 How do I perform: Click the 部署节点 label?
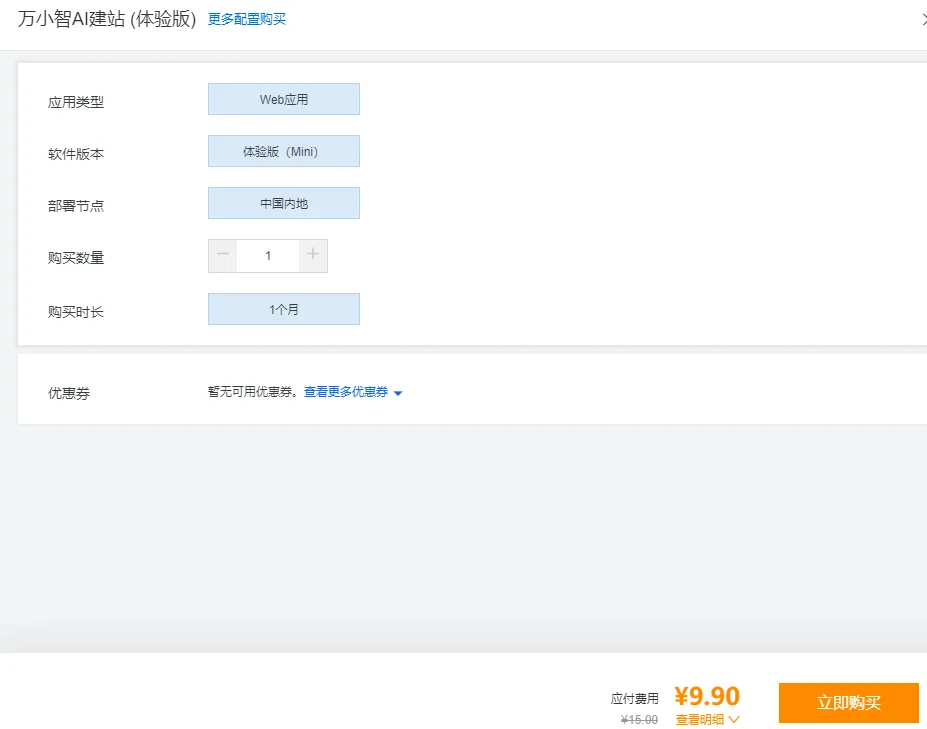[x=76, y=206]
